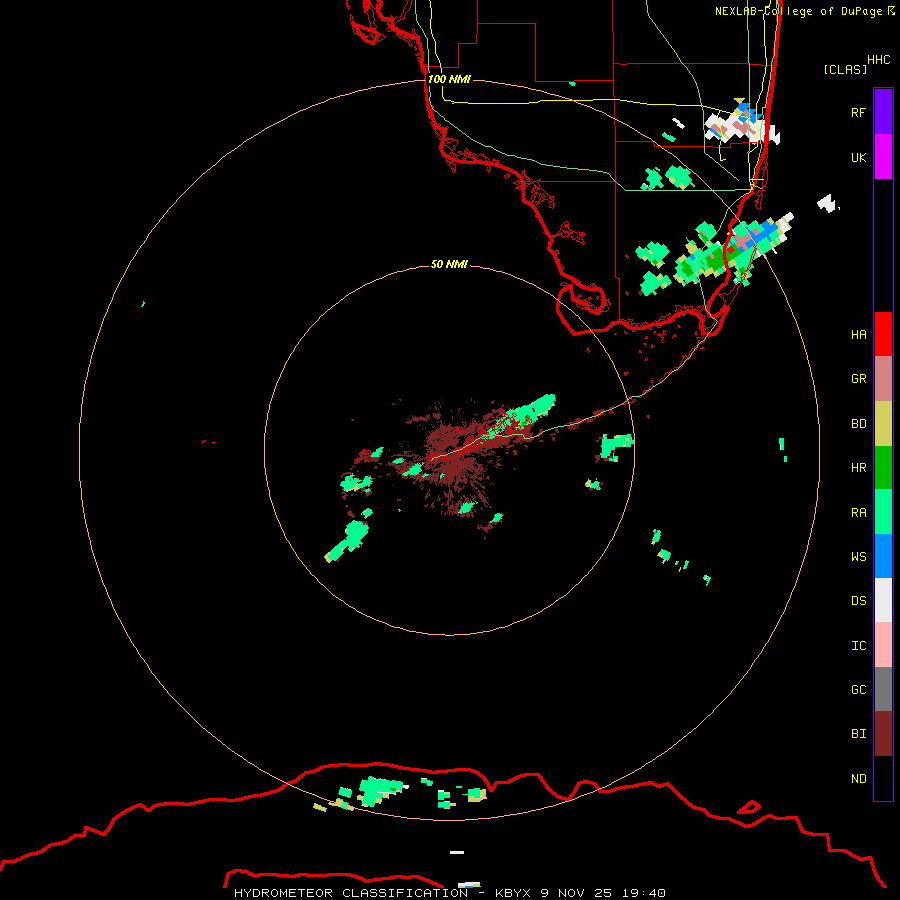The image size is (900, 900).
Task: Click the '19:40' timestamp
Action: [644, 893]
